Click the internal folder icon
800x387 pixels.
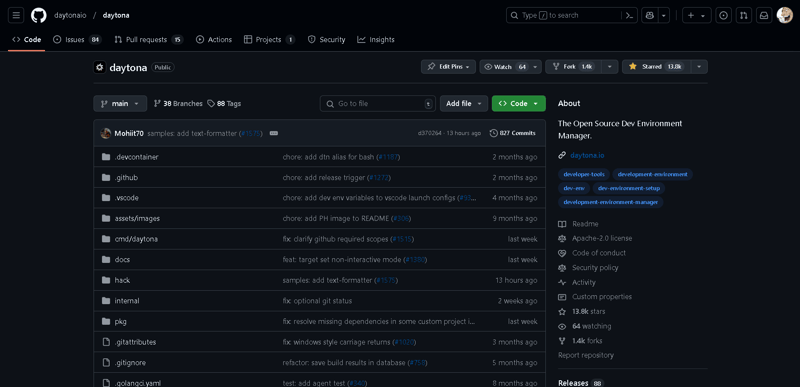pyautogui.click(x=106, y=301)
